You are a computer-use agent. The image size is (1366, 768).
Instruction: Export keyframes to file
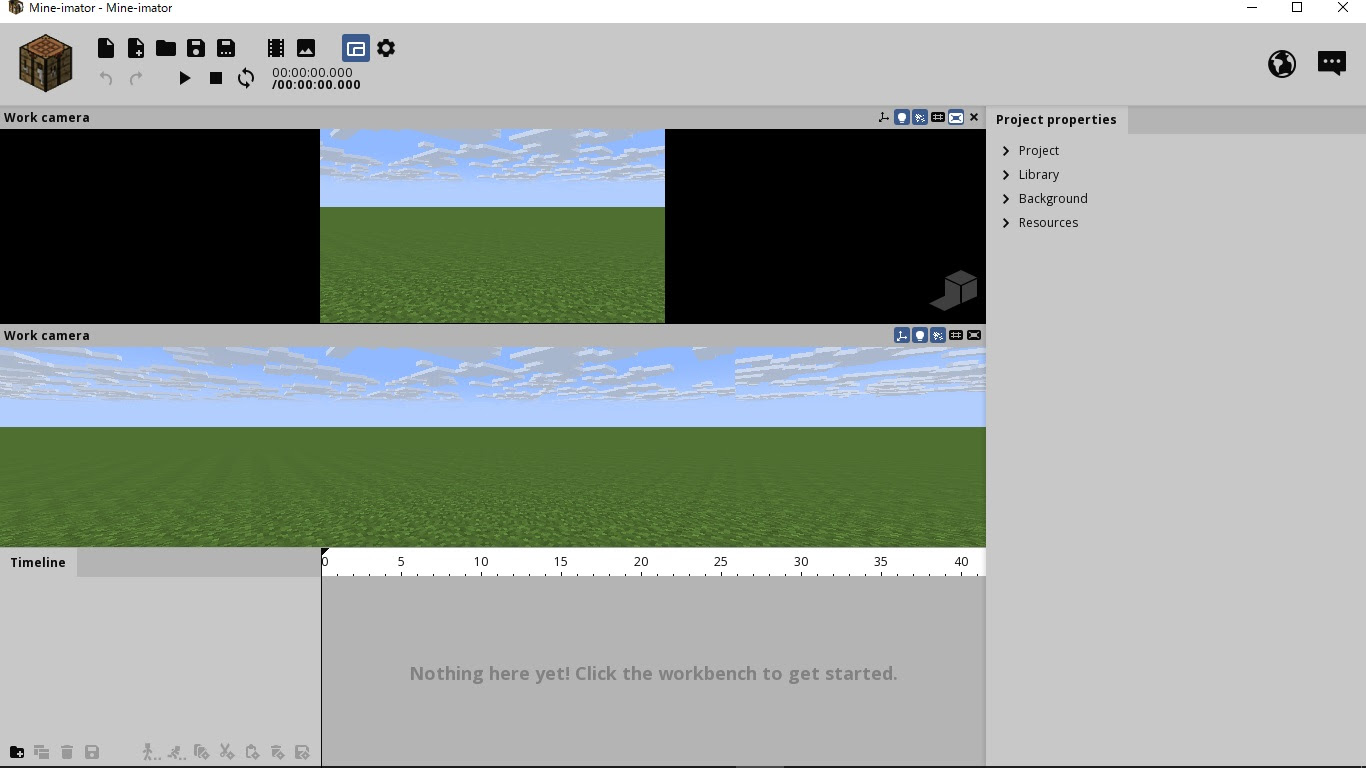(302, 752)
